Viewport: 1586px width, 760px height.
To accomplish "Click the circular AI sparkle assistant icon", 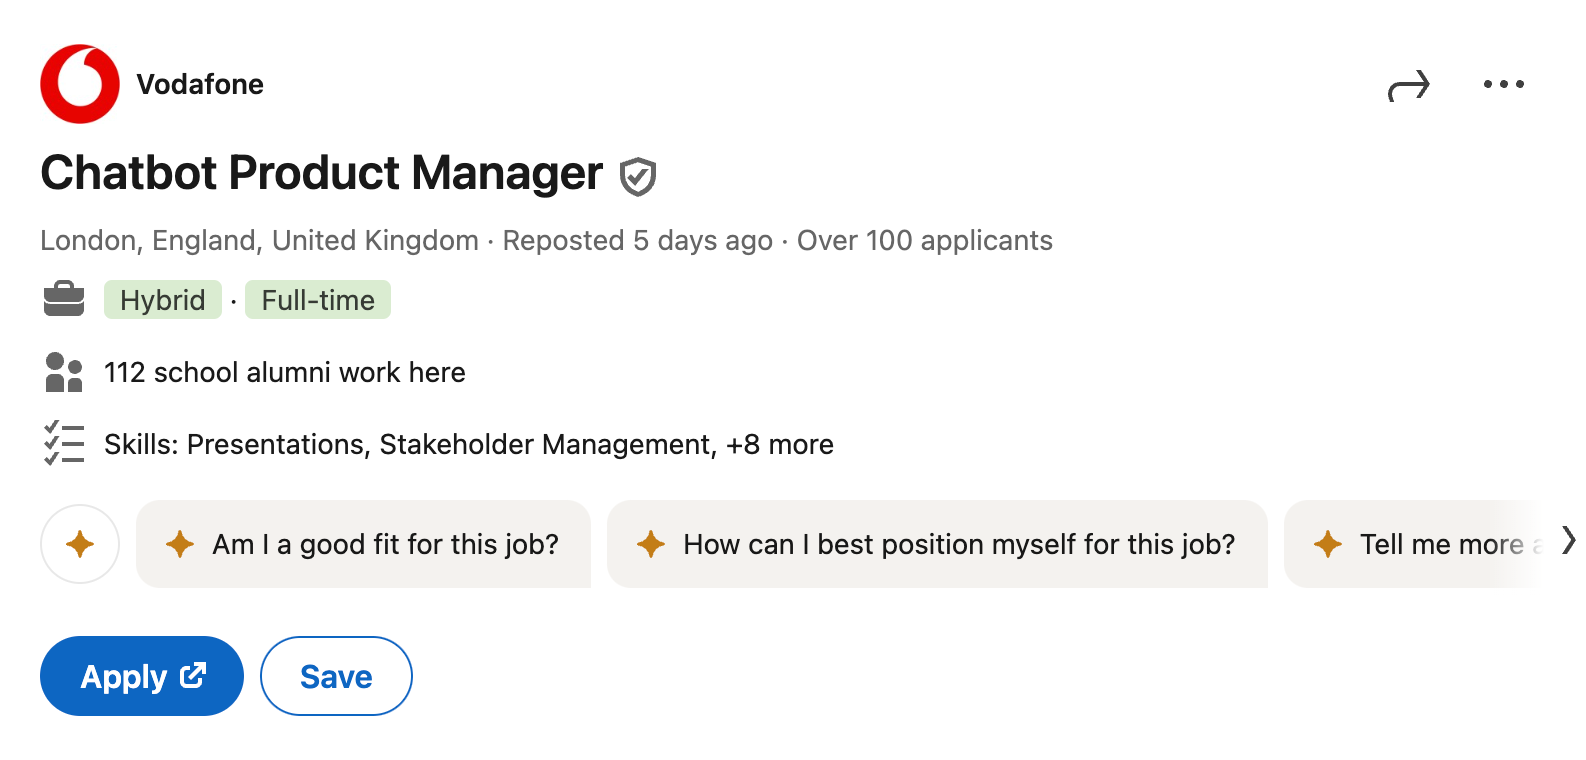I will (x=80, y=544).
